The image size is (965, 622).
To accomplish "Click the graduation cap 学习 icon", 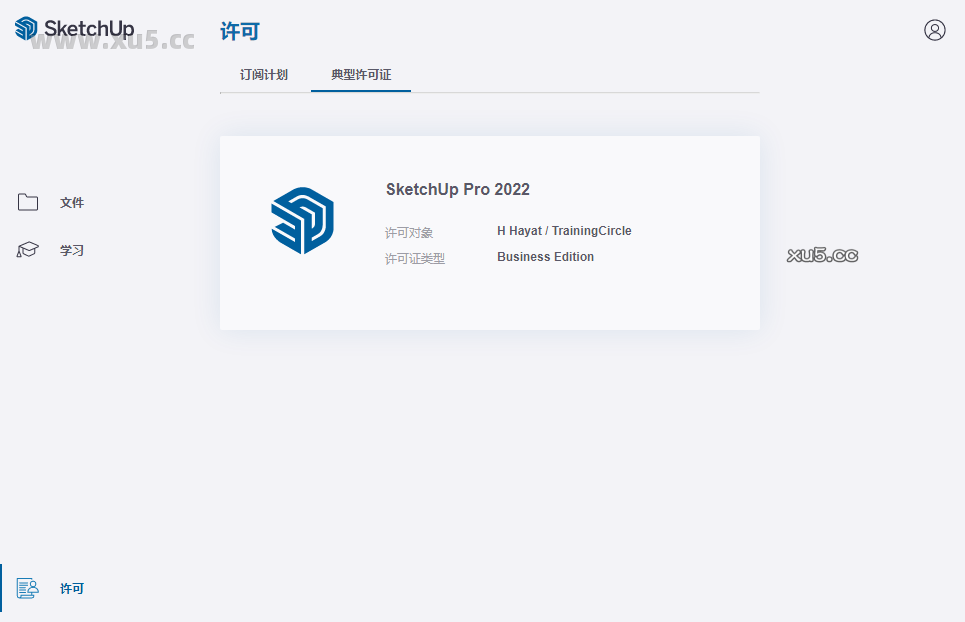I will (x=27, y=249).
